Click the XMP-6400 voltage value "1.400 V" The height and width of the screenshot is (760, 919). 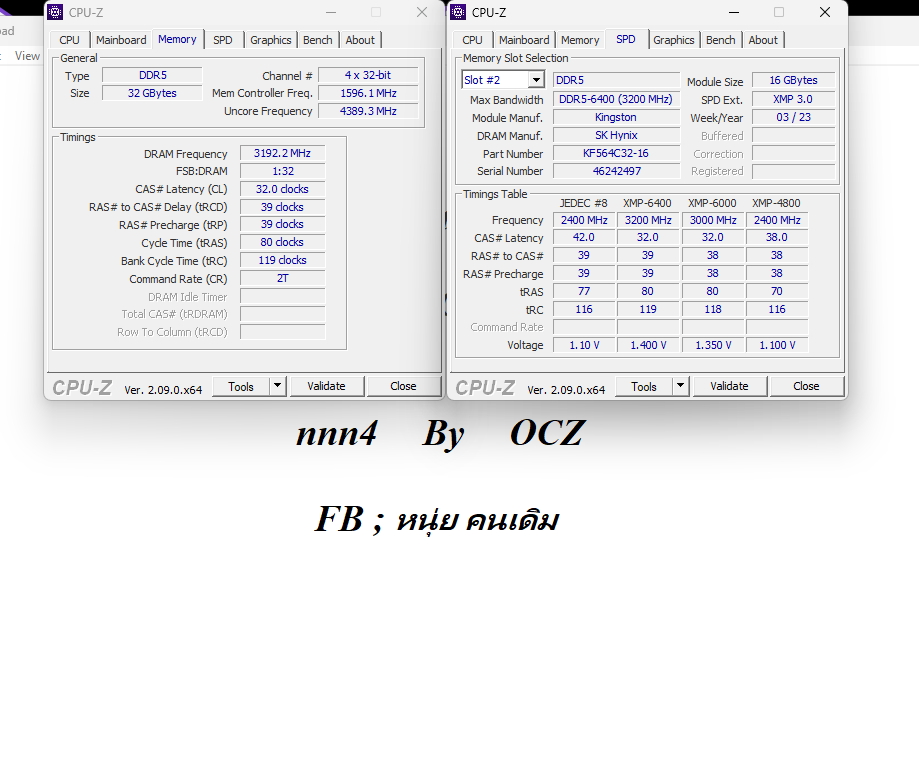point(648,345)
